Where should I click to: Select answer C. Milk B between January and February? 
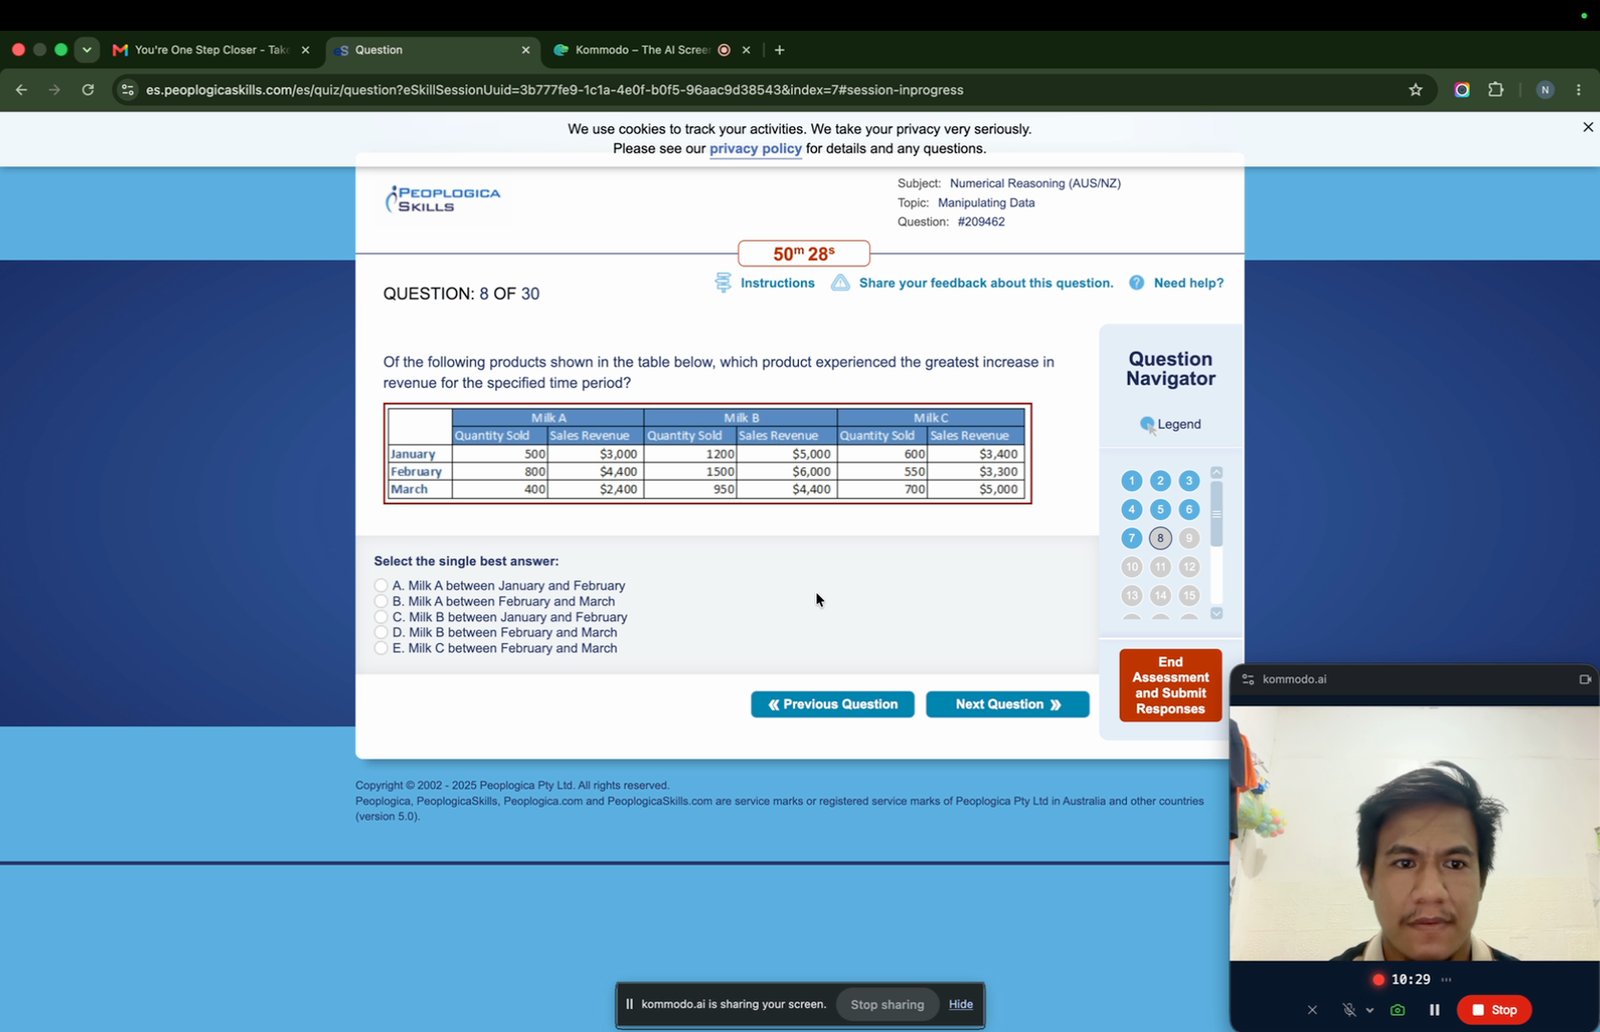point(381,617)
